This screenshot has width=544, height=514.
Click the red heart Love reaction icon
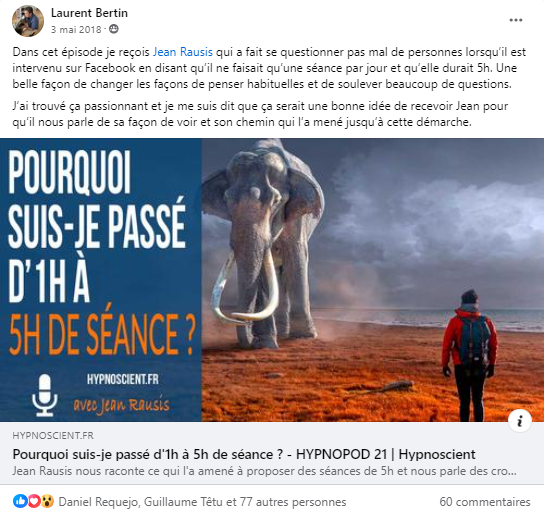(x=34, y=501)
